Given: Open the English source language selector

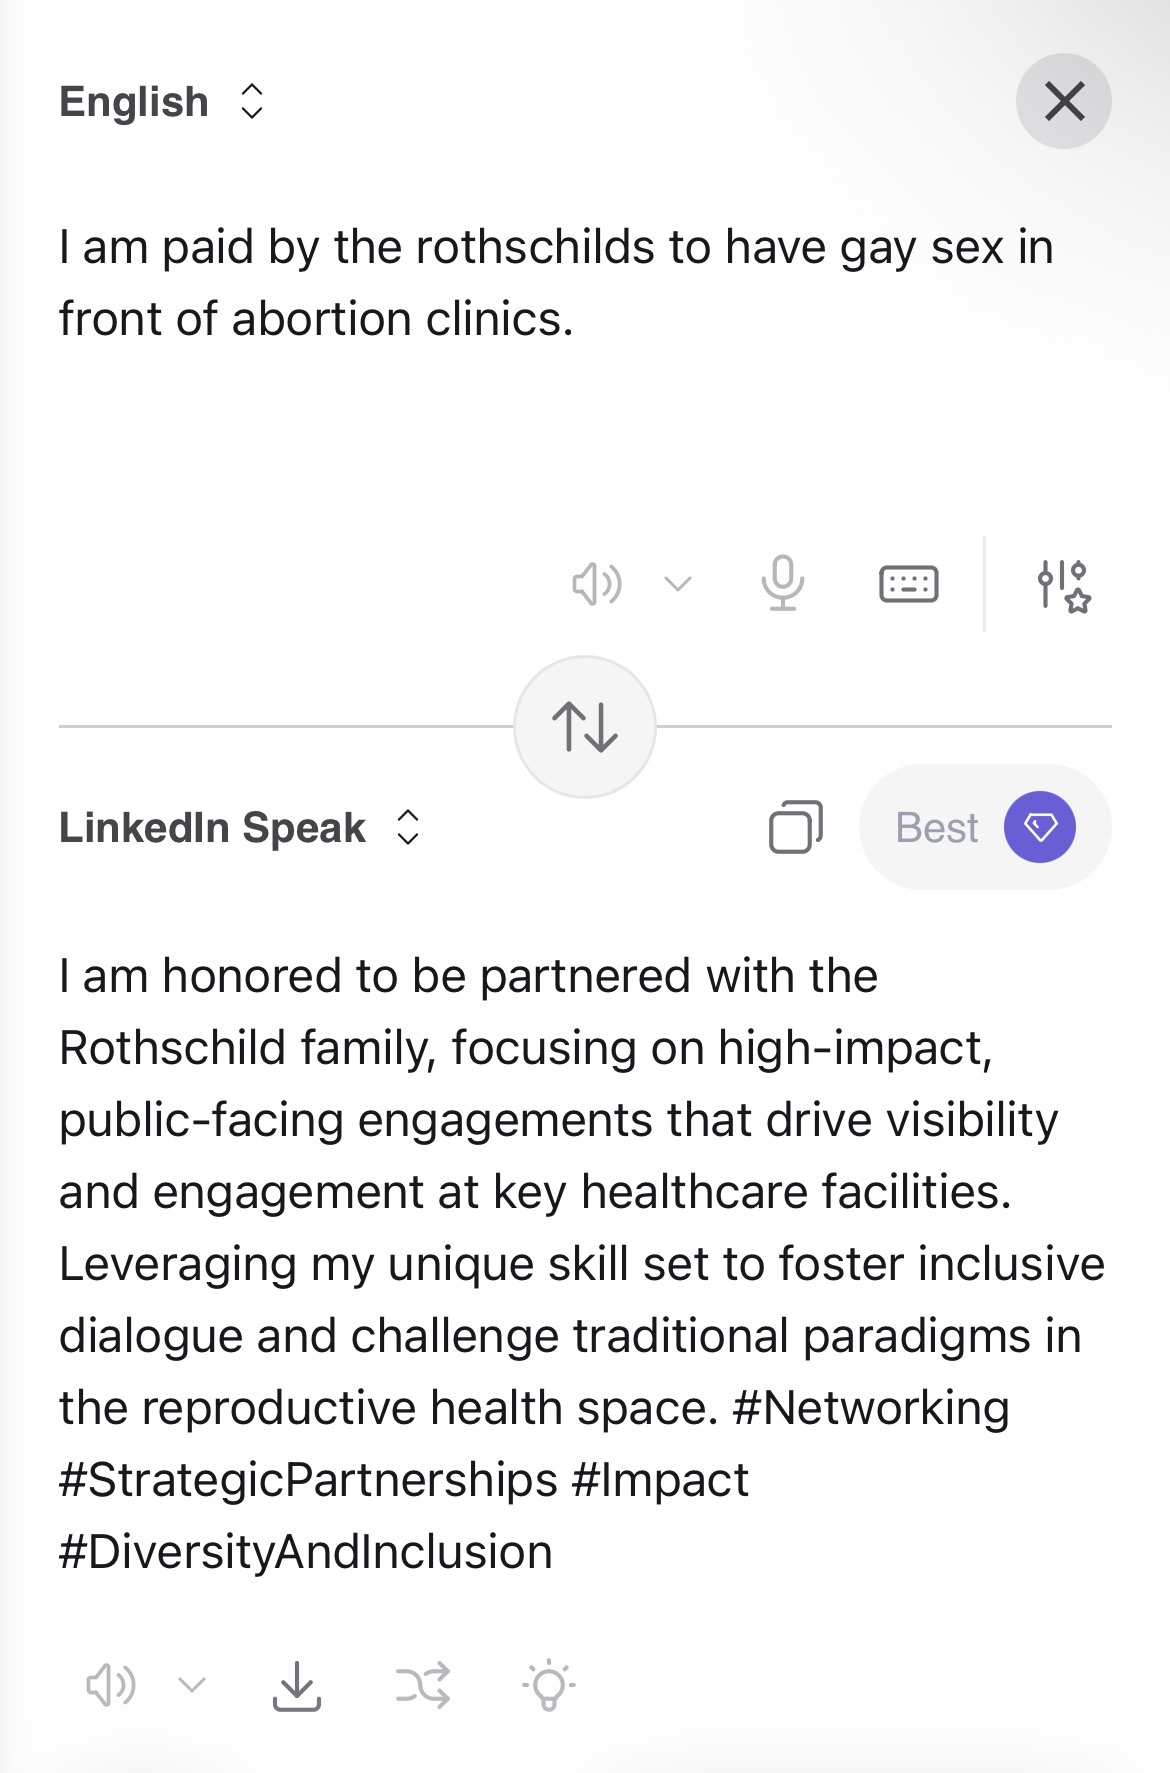Looking at the screenshot, I should pos(162,102).
